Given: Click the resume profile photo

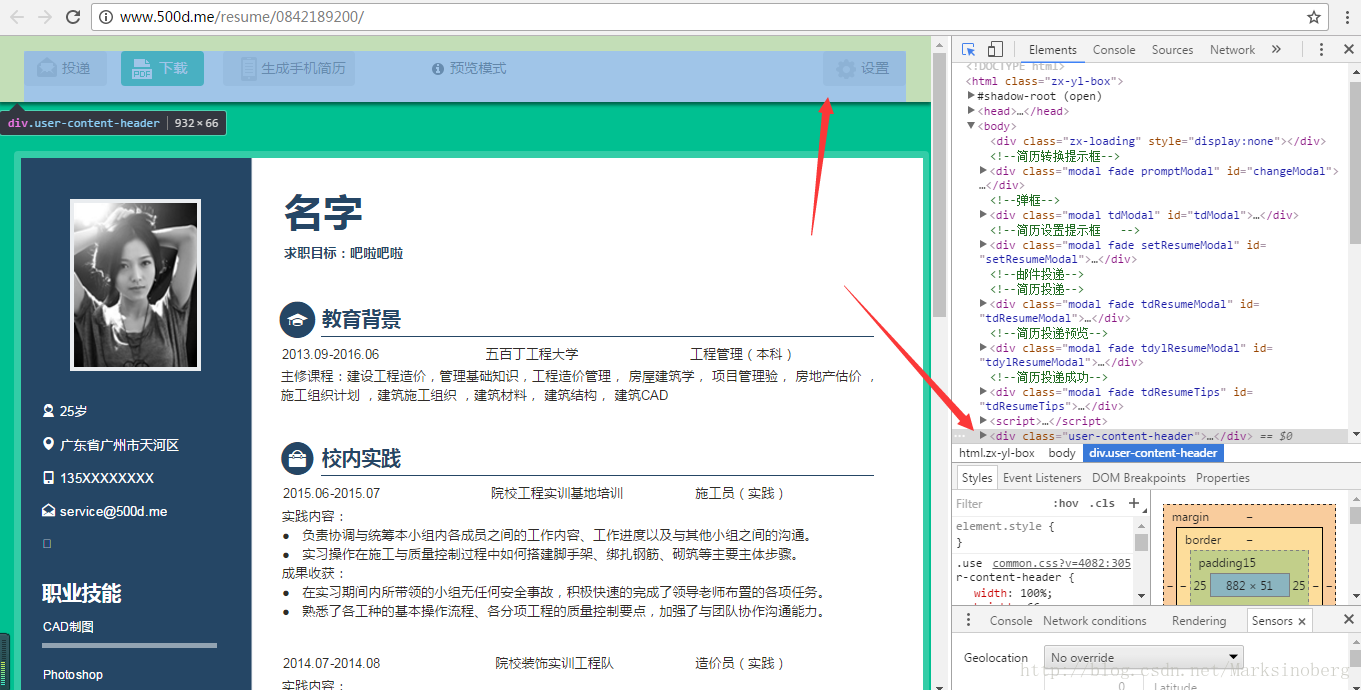Looking at the screenshot, I should [x=136, y=285].
